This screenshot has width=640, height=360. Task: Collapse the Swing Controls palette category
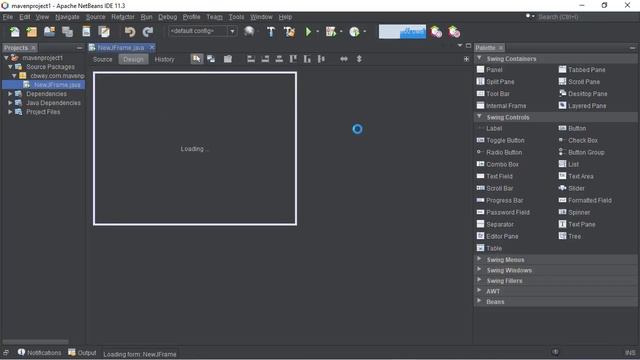[x=480, y=117]
